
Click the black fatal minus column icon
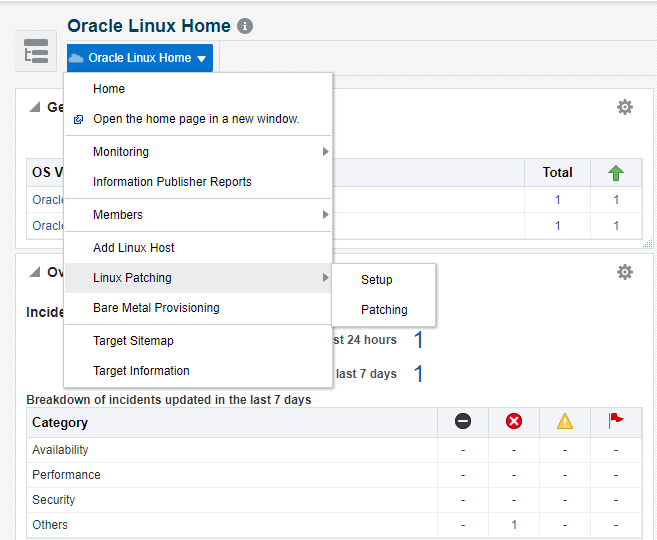click(x=463, y=421)
